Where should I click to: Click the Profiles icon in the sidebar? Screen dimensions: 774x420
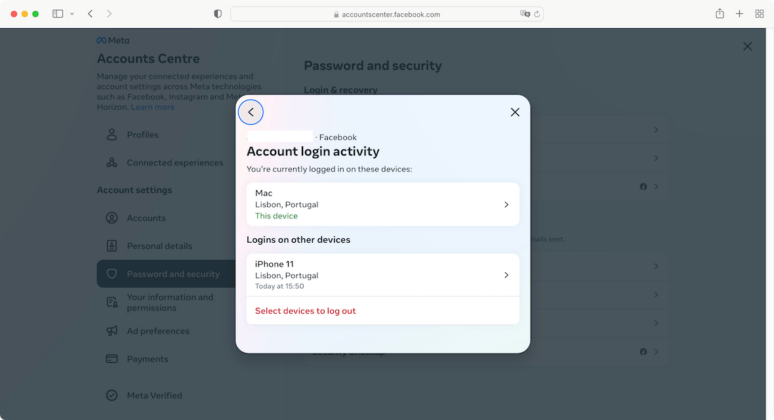[112, 135]
